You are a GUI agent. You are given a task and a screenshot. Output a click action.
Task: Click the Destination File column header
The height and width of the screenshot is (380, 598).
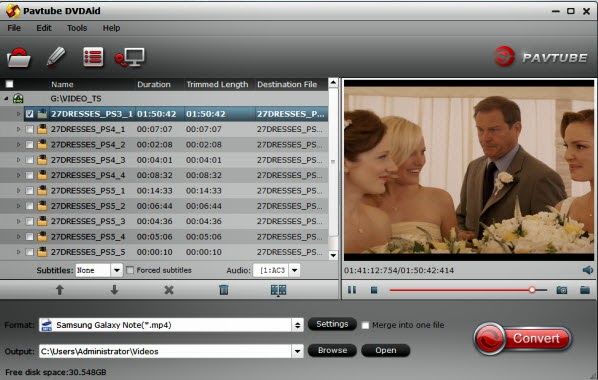coord(287,84)
